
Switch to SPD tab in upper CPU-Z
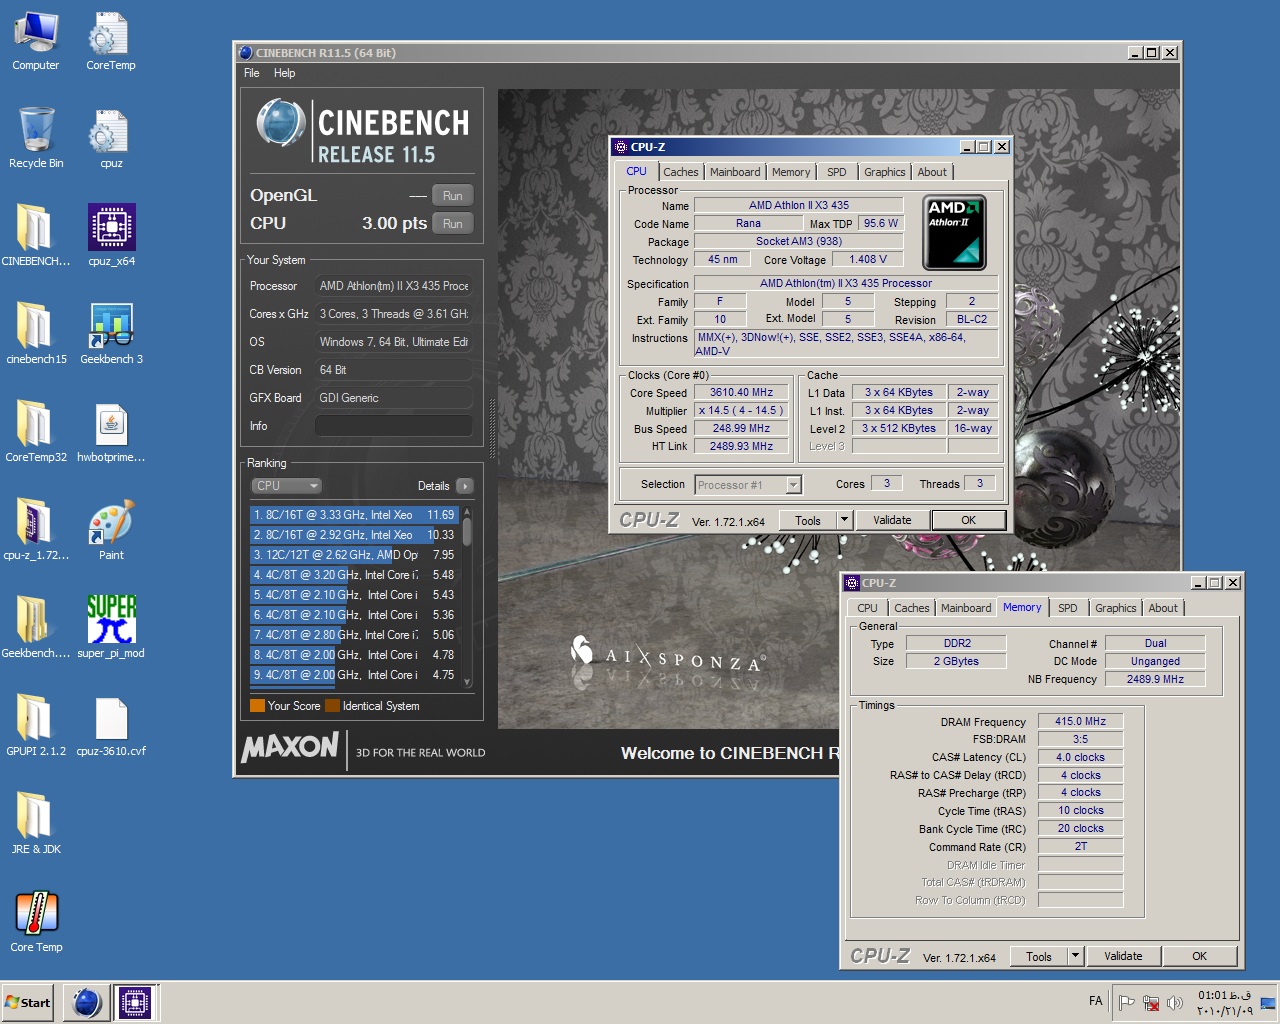point(837,172)
